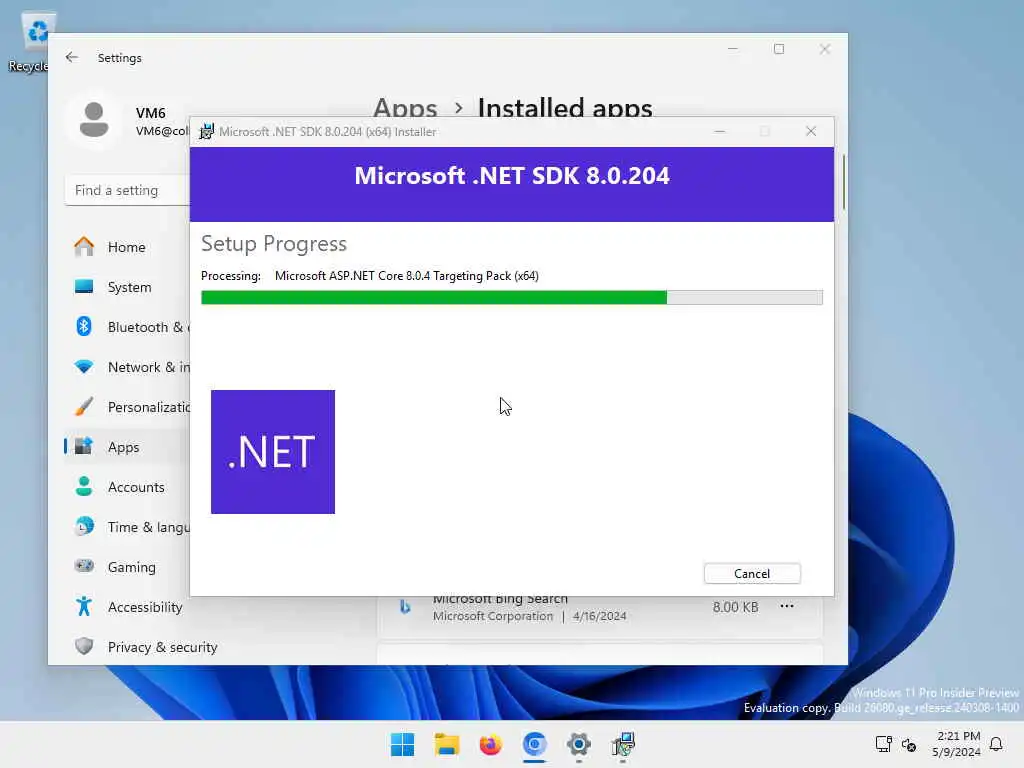Open the Windows Start menu
Viewport: 1024px width, 768px height.
(x=402, y=744)
